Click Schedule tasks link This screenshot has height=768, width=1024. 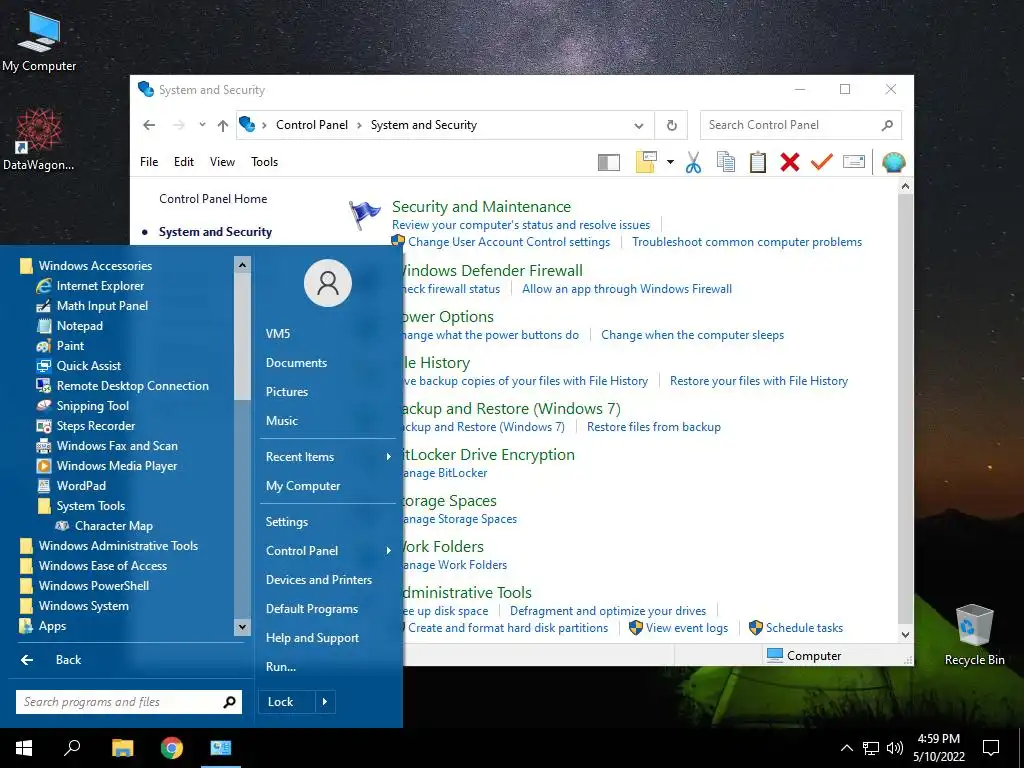(x=805, y=628)
